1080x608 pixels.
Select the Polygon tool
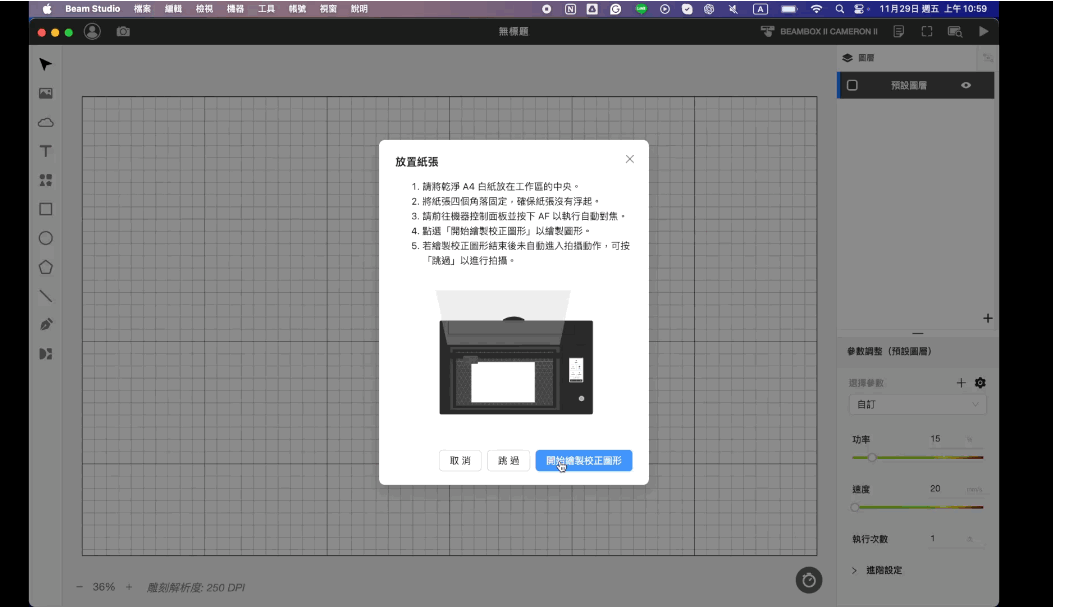[45, 267]
